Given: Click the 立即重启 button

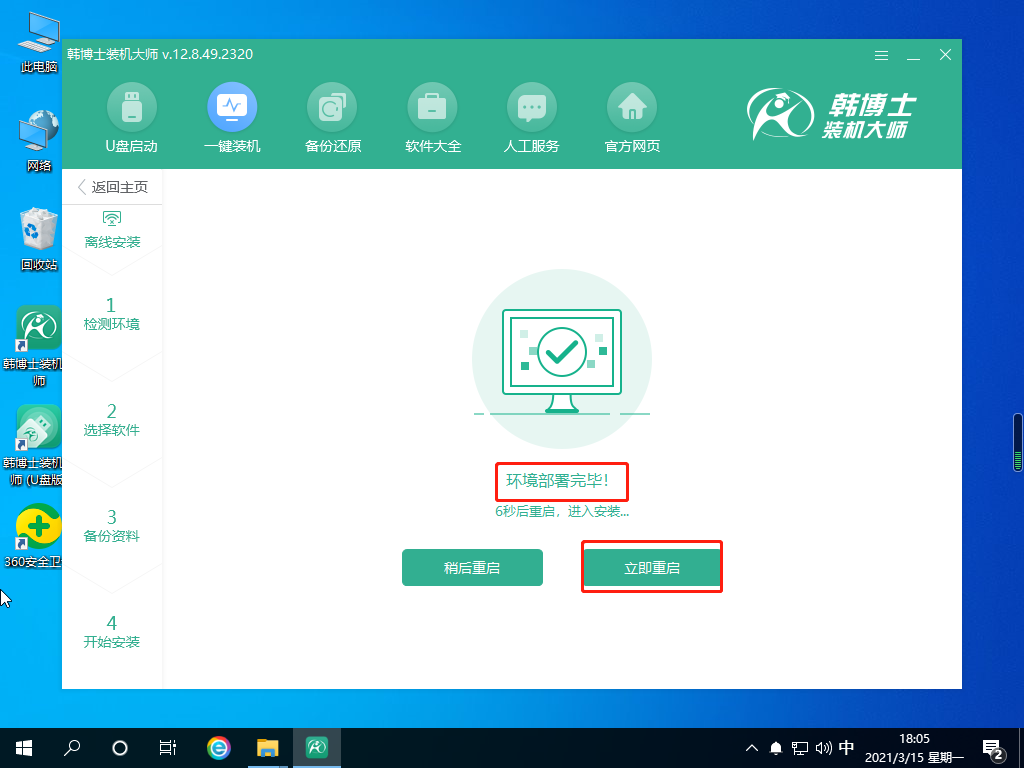Looking at the screenshot, I should [x=652, y=568].
